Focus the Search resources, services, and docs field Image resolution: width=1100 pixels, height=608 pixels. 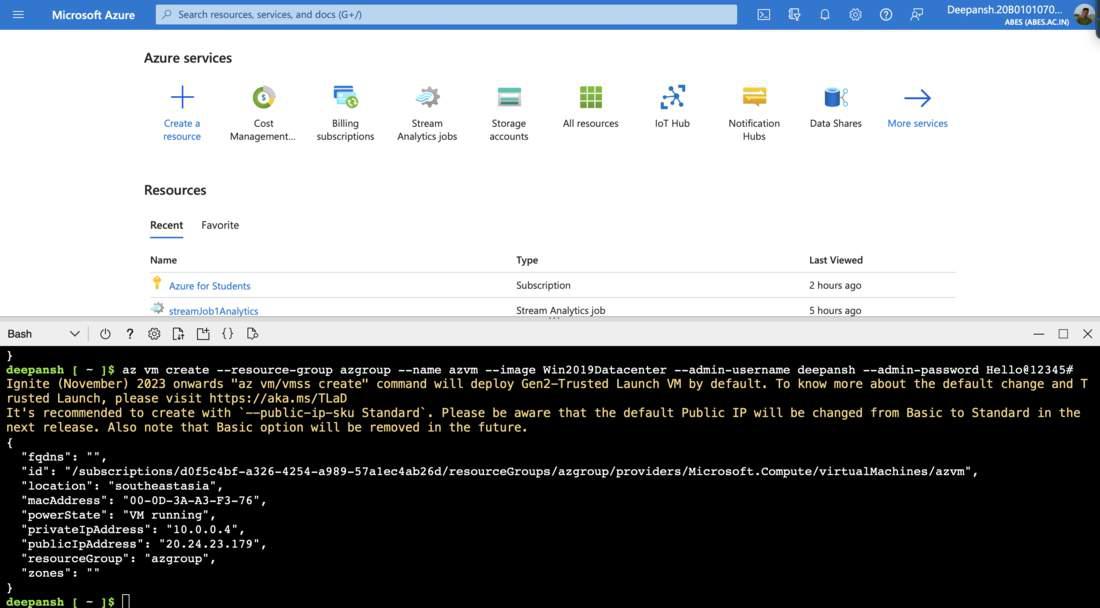[446, 14]
